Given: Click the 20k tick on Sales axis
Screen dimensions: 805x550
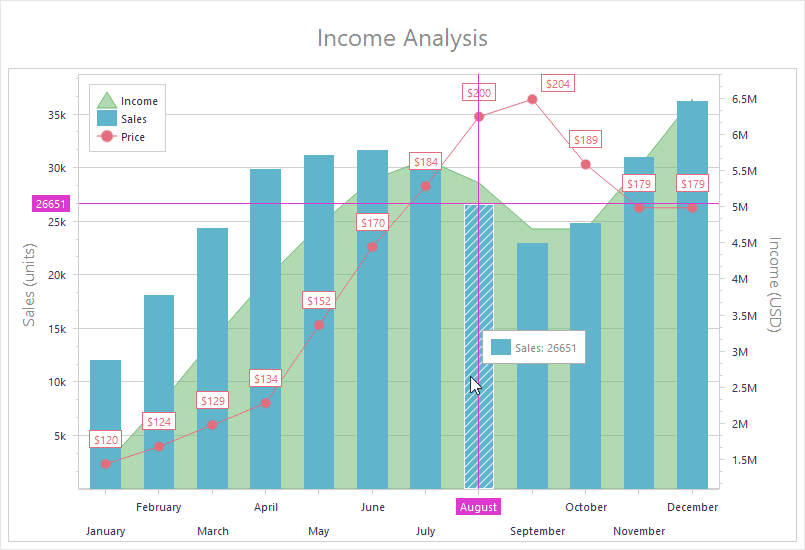Looking at the screenshot, I should 57,275.
